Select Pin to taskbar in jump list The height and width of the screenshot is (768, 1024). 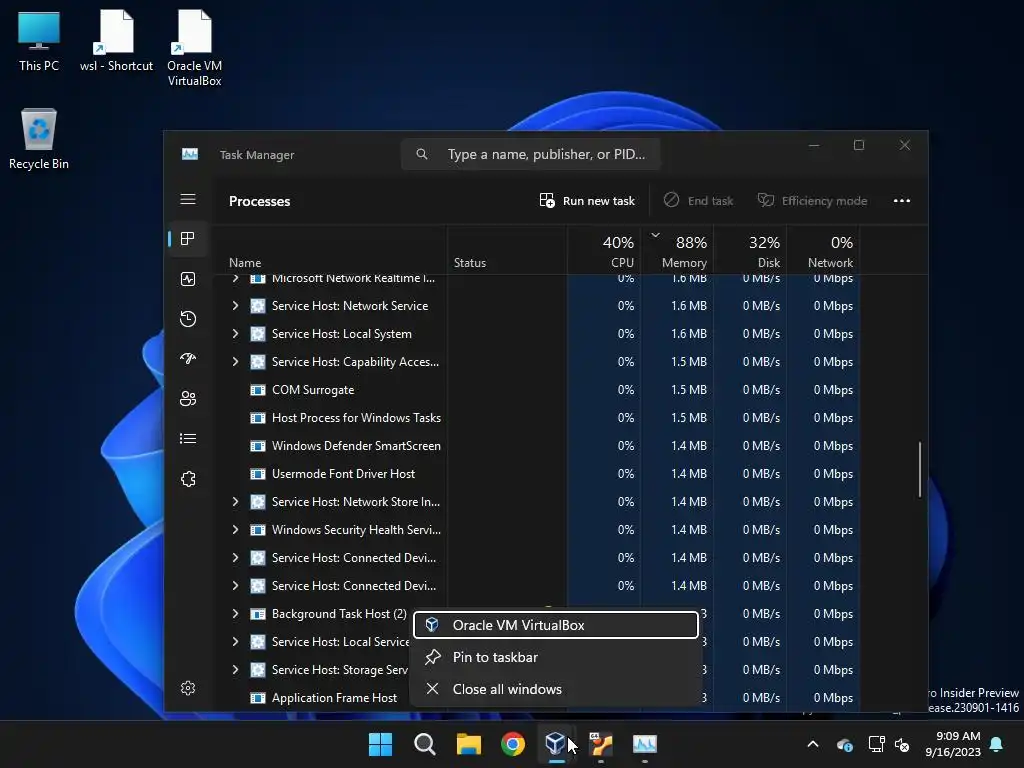coord(556,657)
